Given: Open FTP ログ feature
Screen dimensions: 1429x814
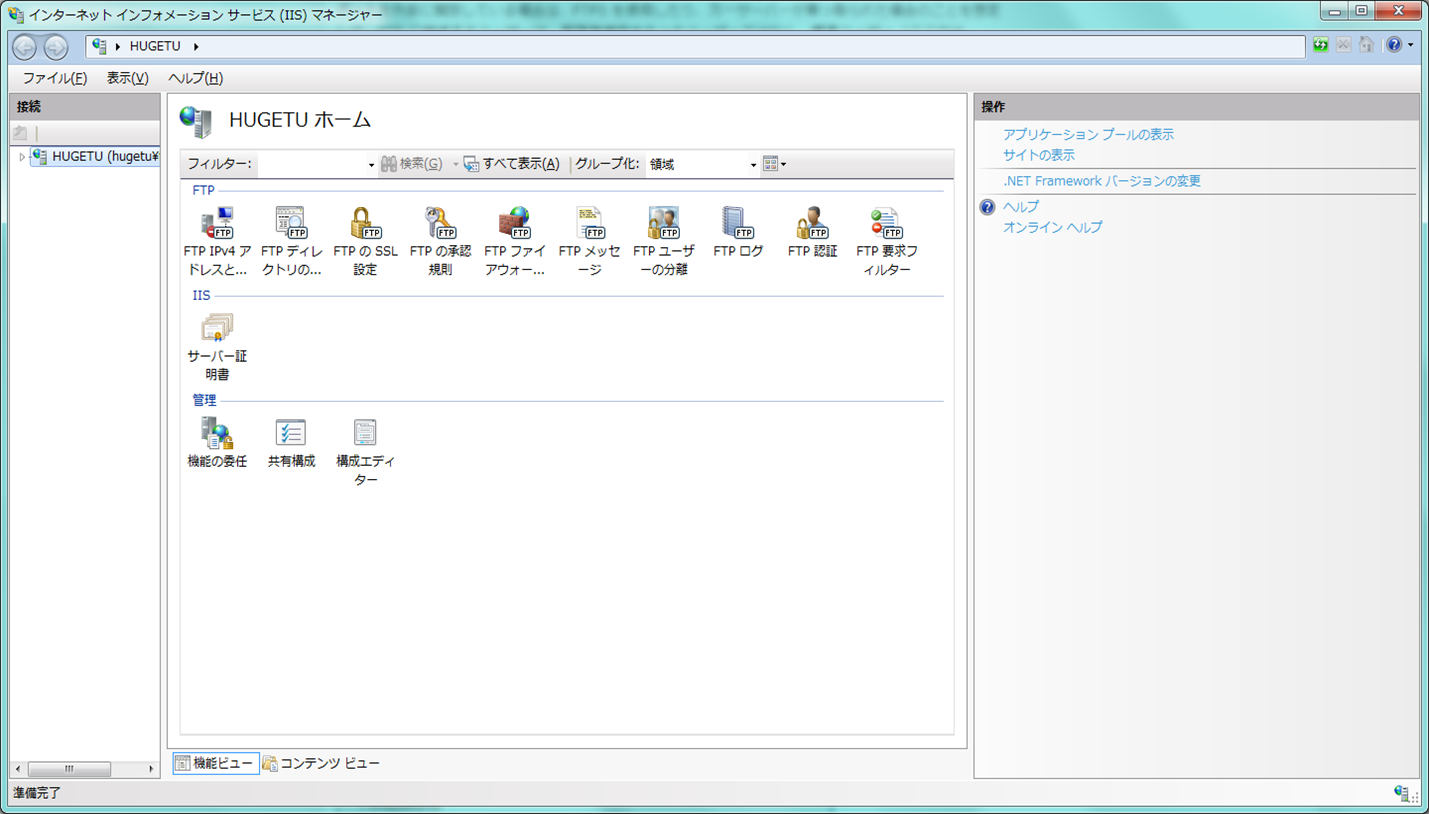Looking at the screenshot, I should [738, 233].
